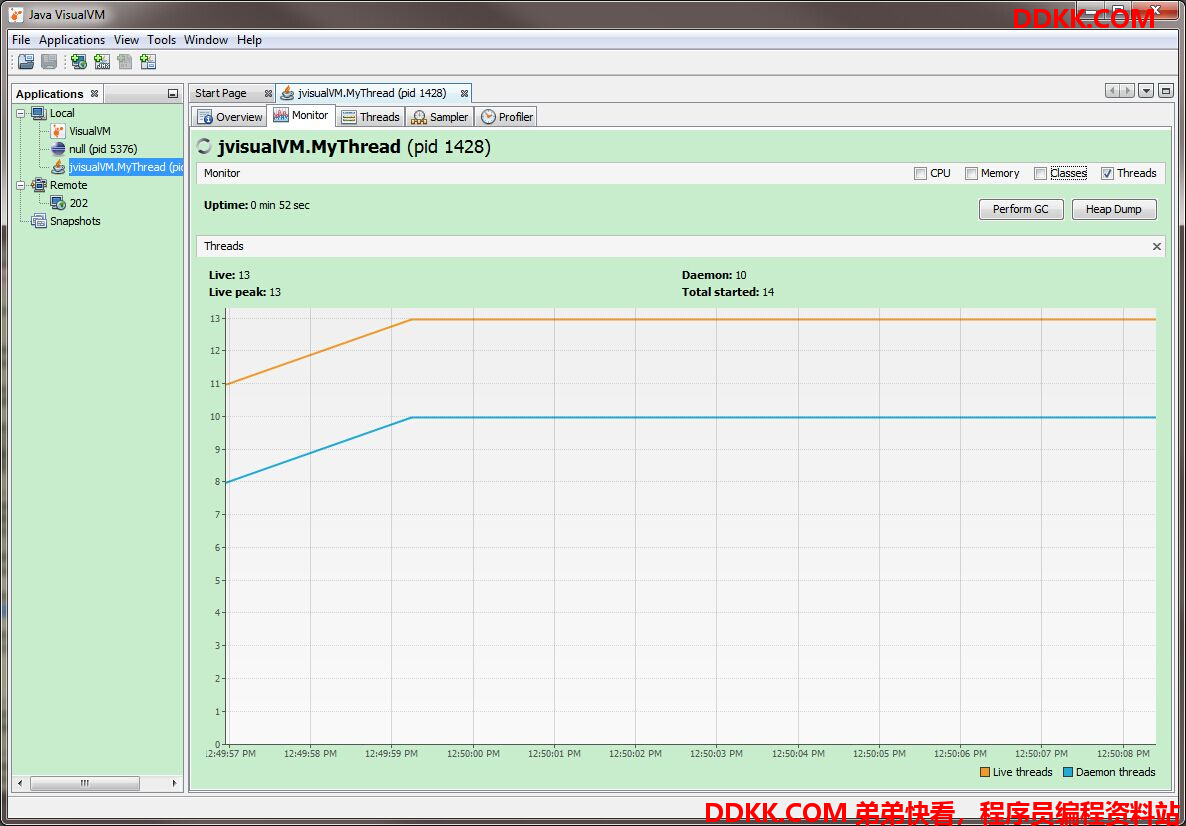
Task: Open the Applications menu
Action: [72, 40]
